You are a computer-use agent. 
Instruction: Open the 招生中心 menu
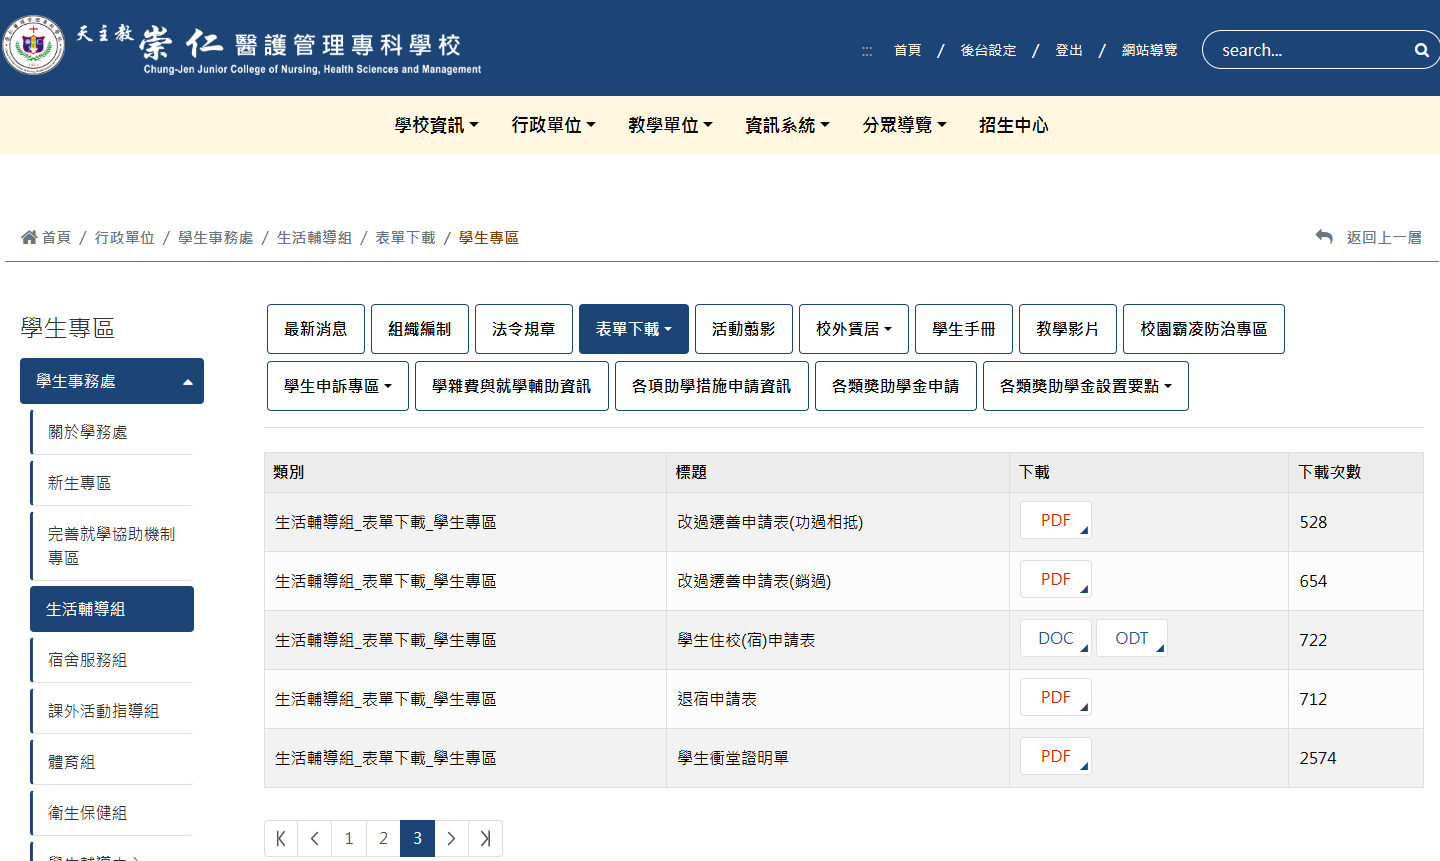1013,124
